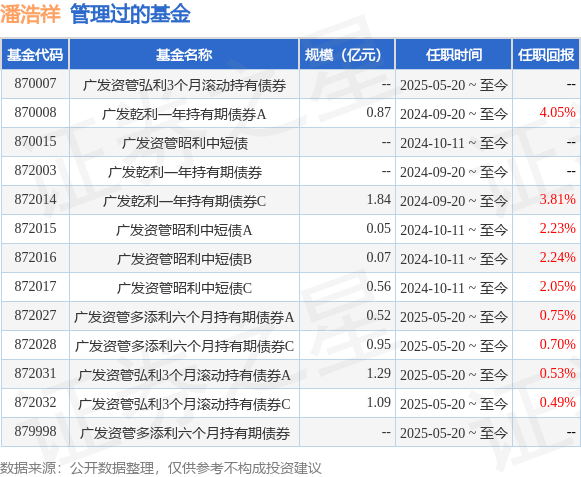Click the 任职时间 column header

pyautogui.click(x=454, y=55)
